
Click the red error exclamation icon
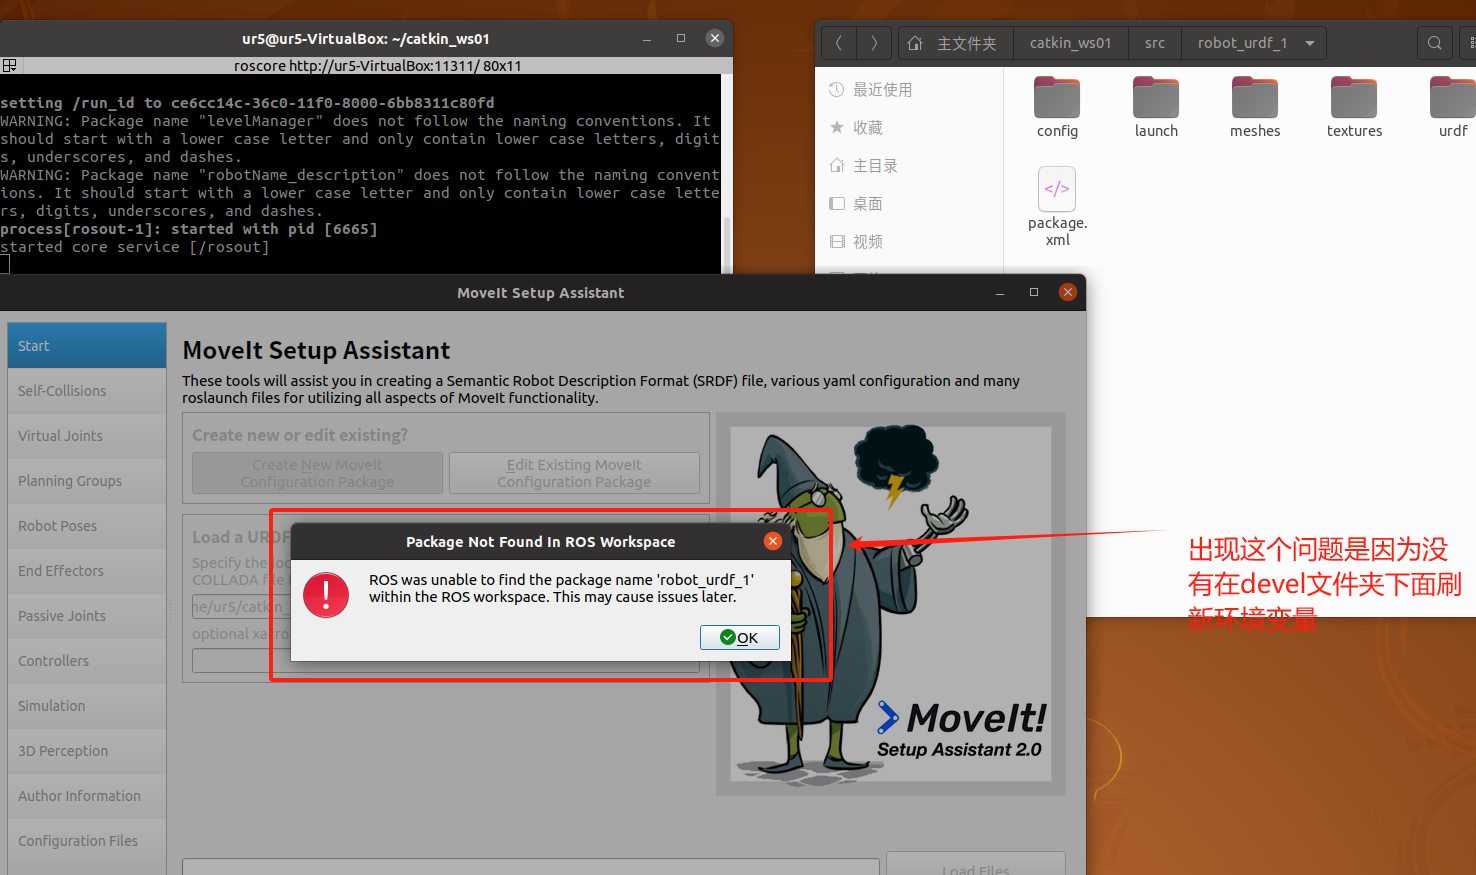(325, 595)
